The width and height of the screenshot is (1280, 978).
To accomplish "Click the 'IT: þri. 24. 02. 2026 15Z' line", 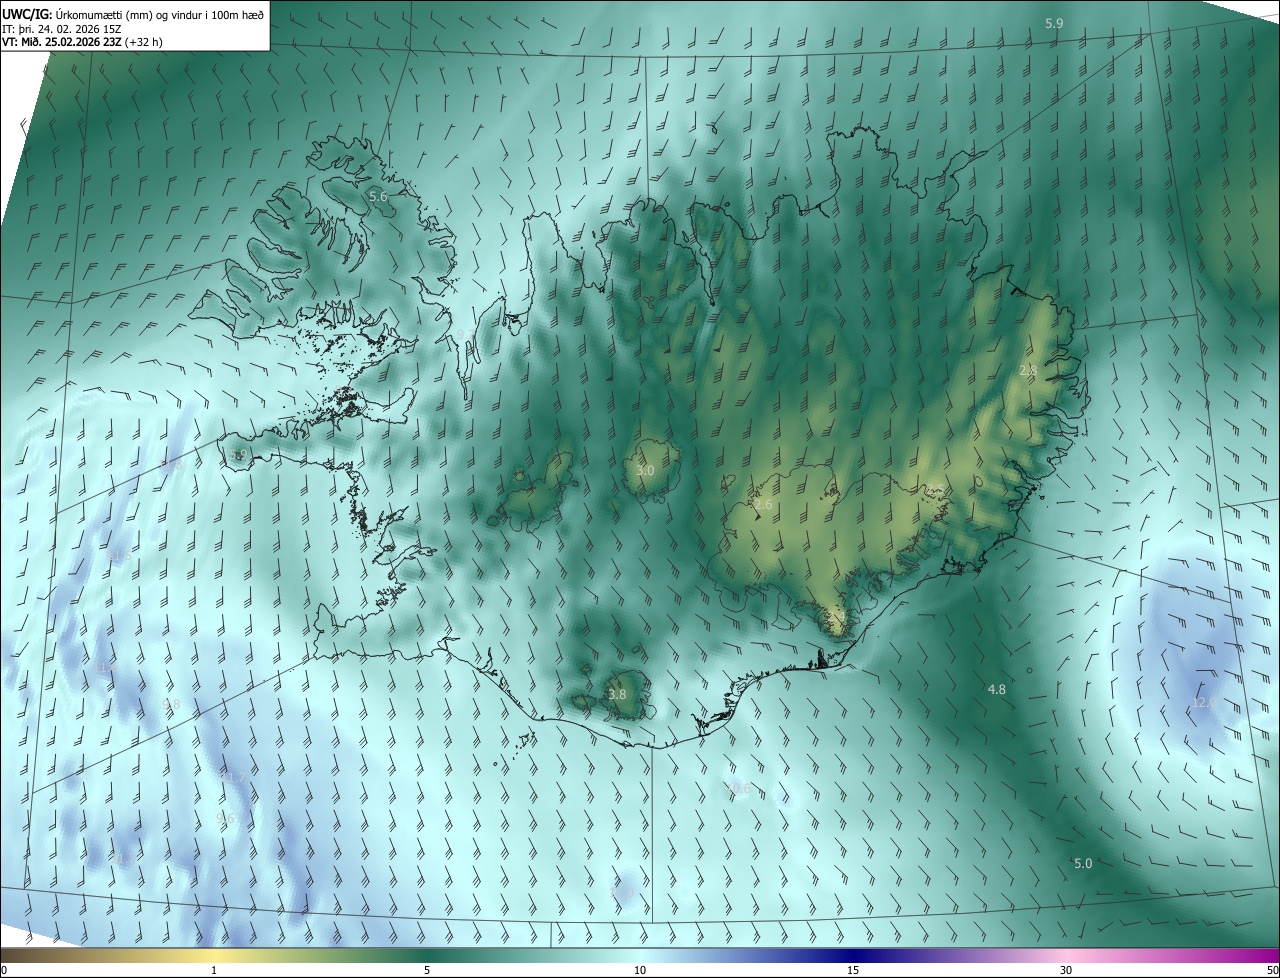I will pos(62,29).
